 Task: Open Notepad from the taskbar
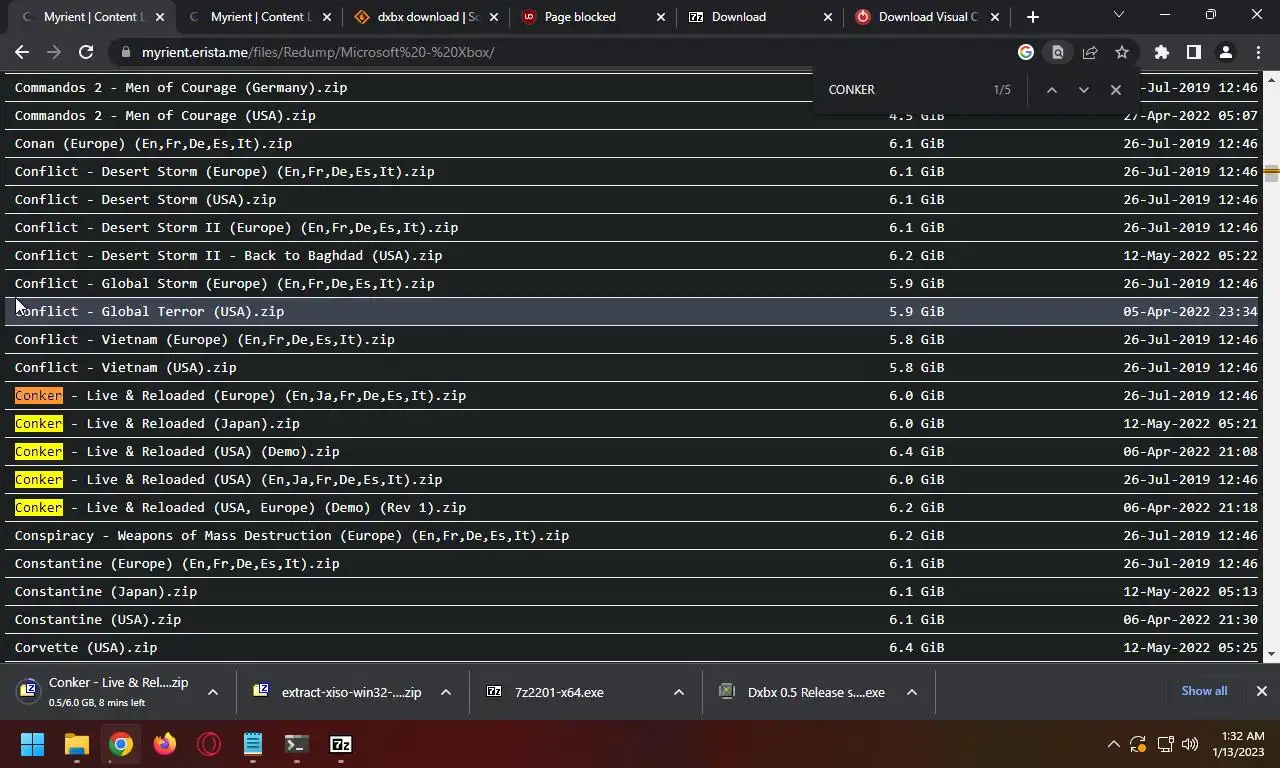tap(253, 744)
